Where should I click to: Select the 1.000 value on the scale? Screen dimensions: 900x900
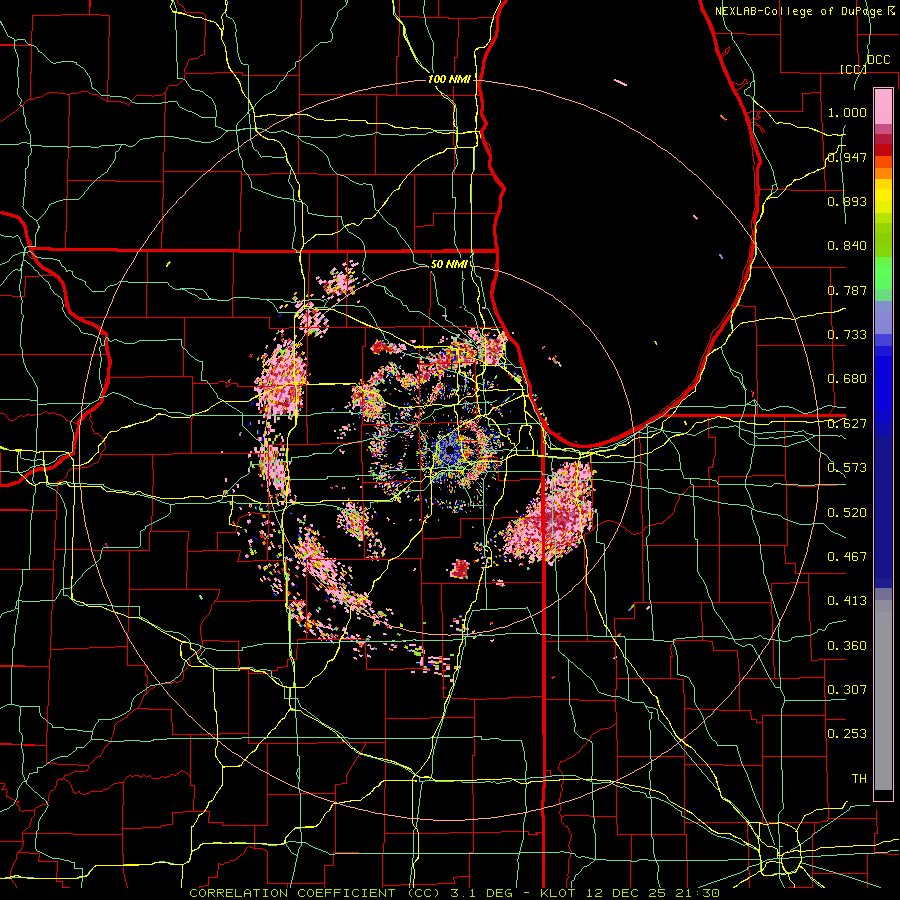847,112
